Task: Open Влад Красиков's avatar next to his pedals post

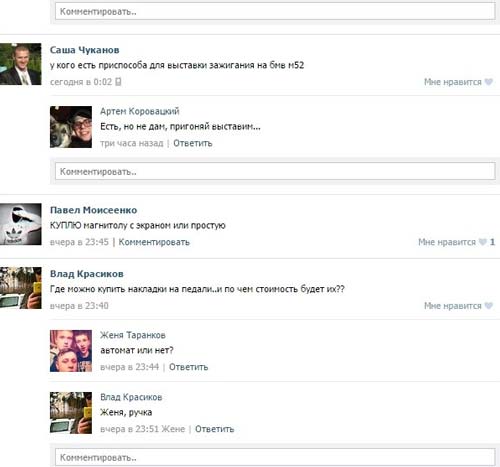Action: (21, 288)
